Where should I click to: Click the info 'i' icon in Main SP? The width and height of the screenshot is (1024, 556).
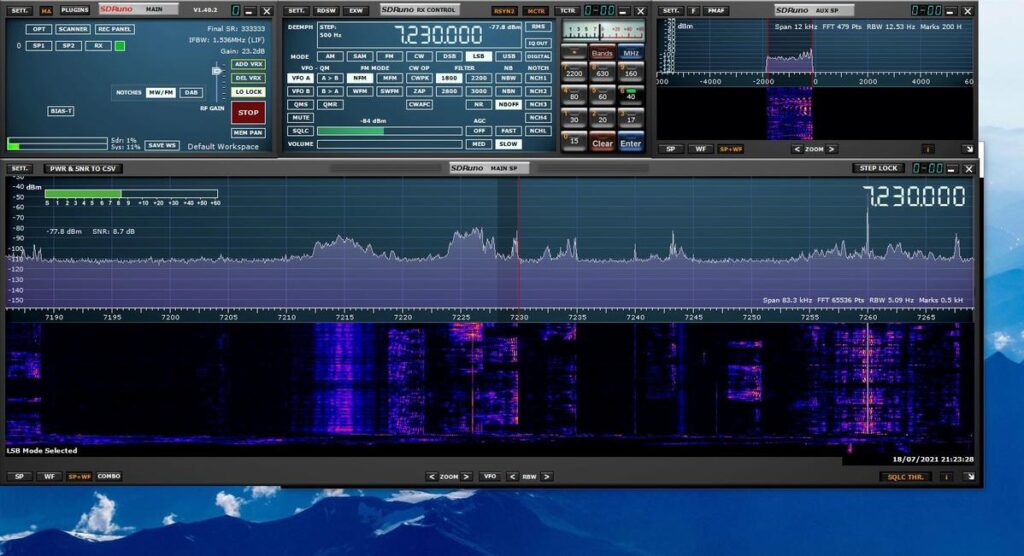point(946,476)
